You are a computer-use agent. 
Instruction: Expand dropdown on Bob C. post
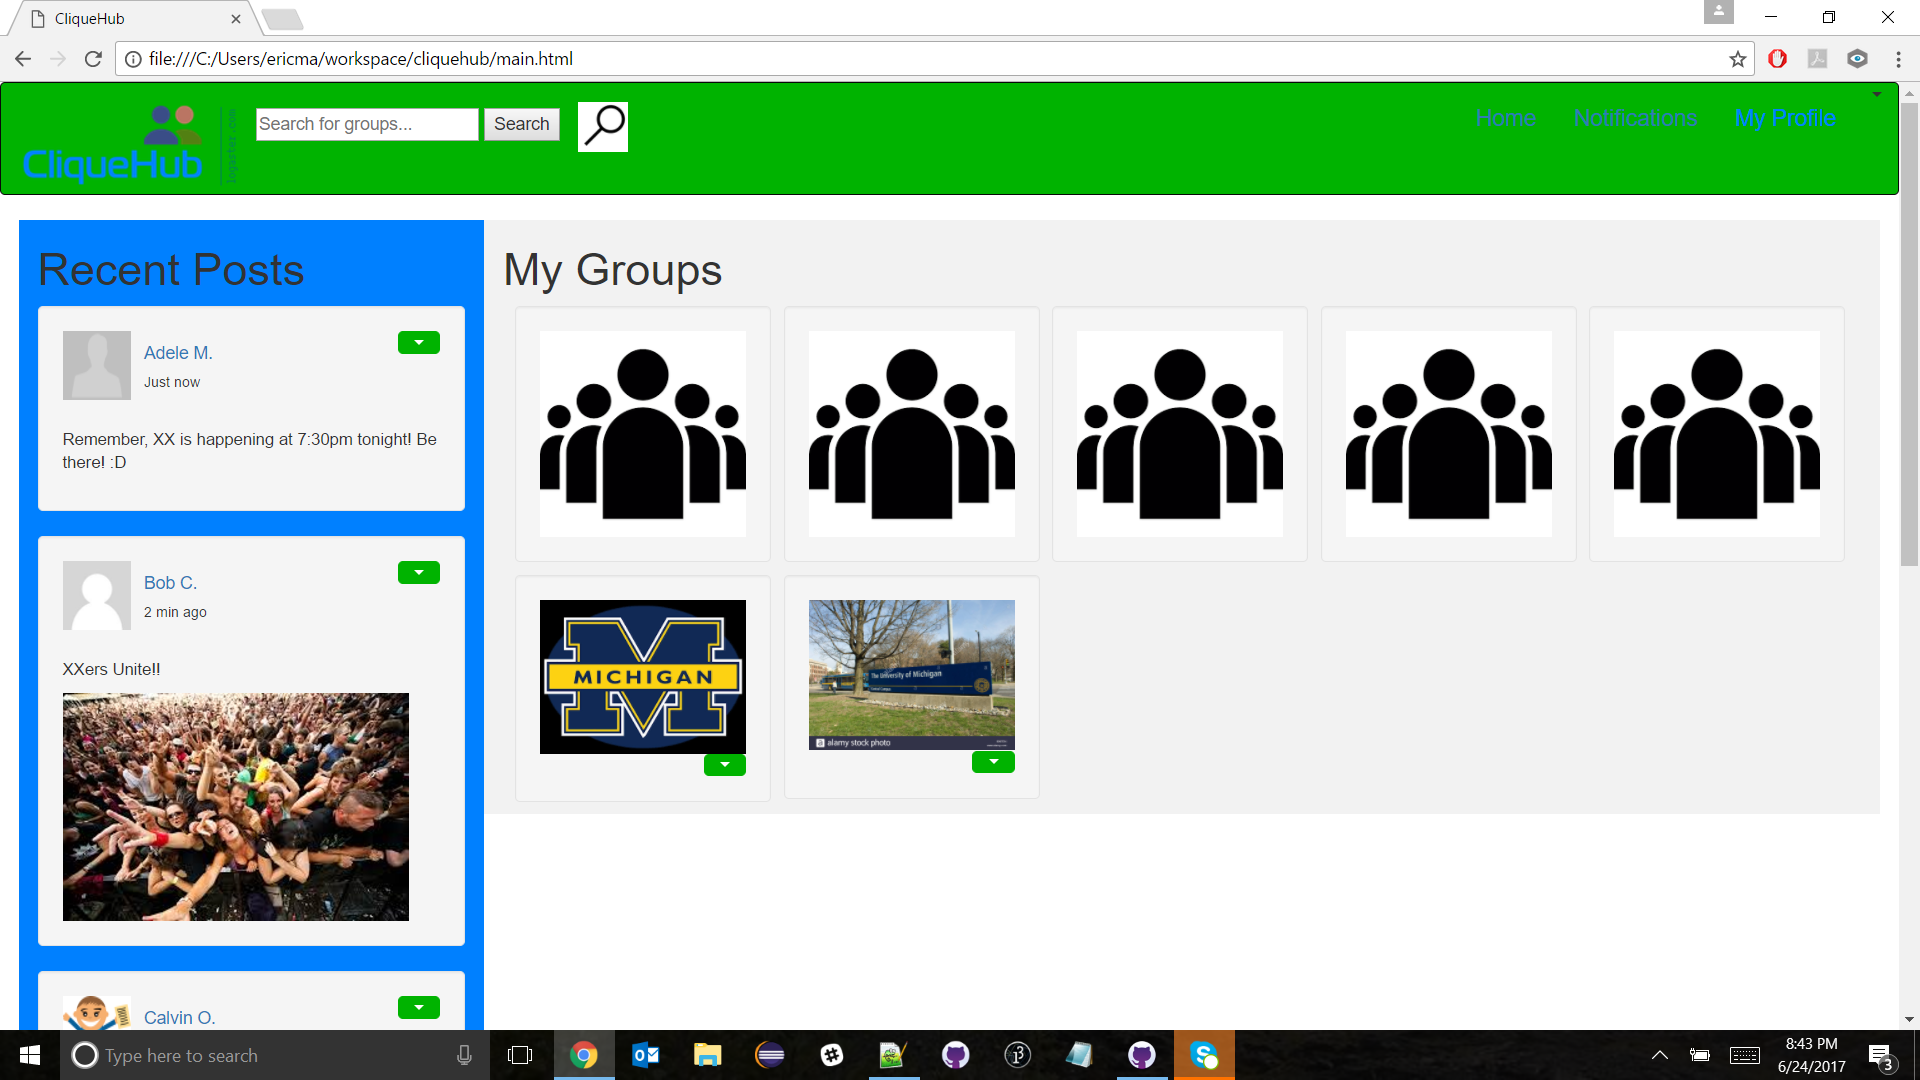point(418,573)
